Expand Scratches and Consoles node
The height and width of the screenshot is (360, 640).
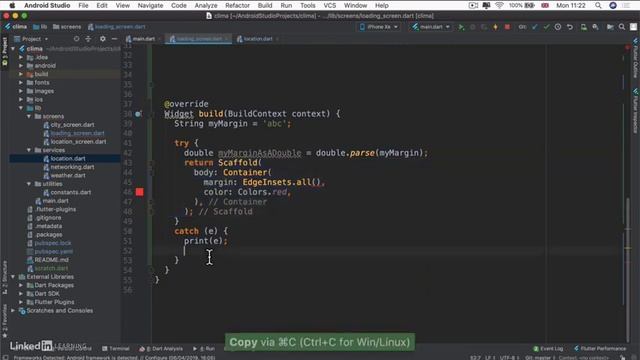point(13,311)
